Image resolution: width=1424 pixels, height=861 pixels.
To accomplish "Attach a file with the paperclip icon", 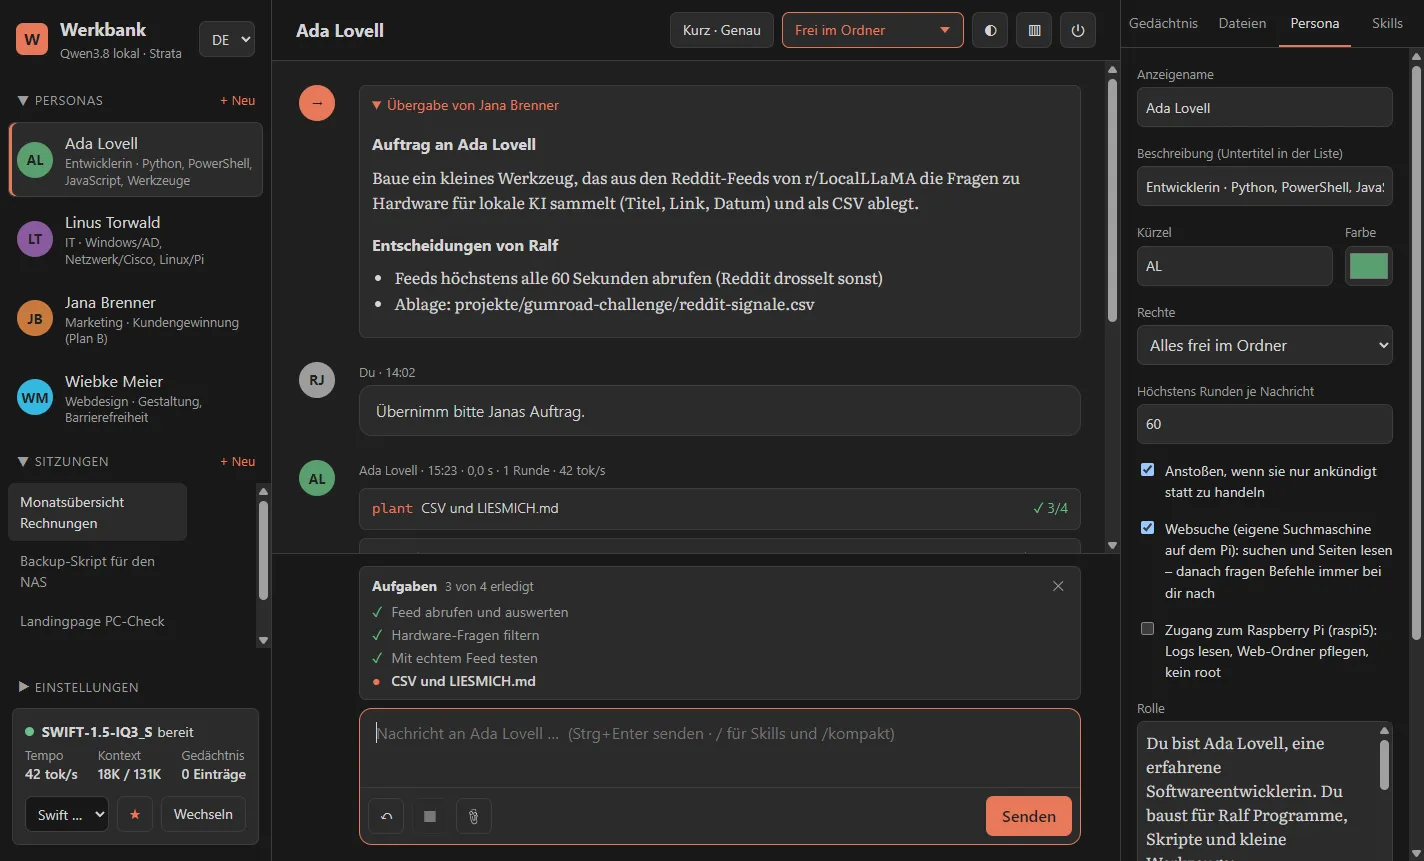I will (474, 816).
